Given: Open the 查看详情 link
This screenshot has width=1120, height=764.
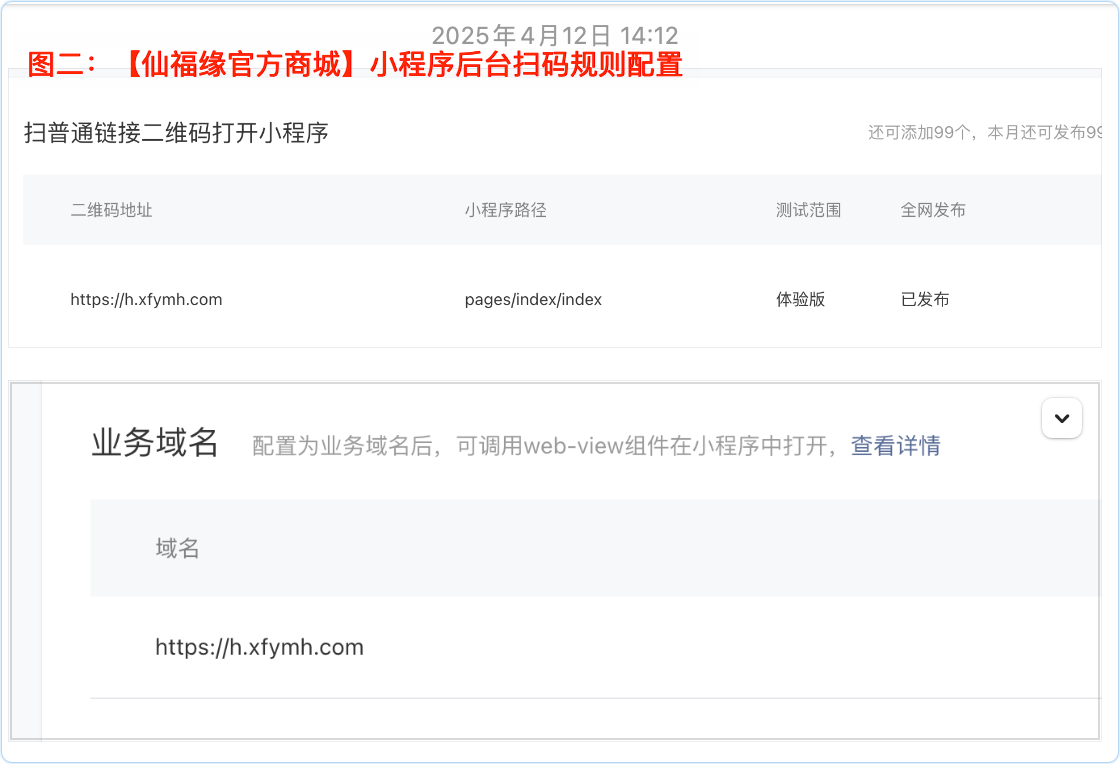Looking at the screenshot, I should click(896, 446).
